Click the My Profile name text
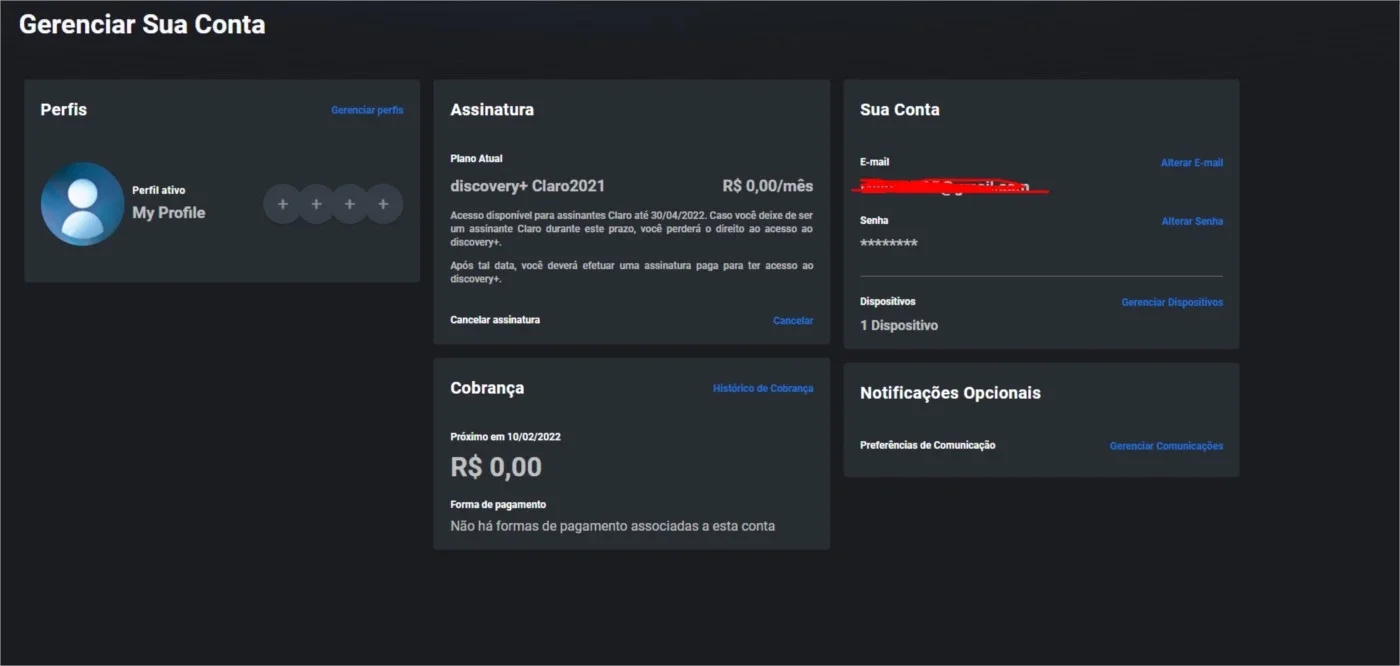This screenshot has height=666, width=1400. pyautogui.click(x=169, y=213)
